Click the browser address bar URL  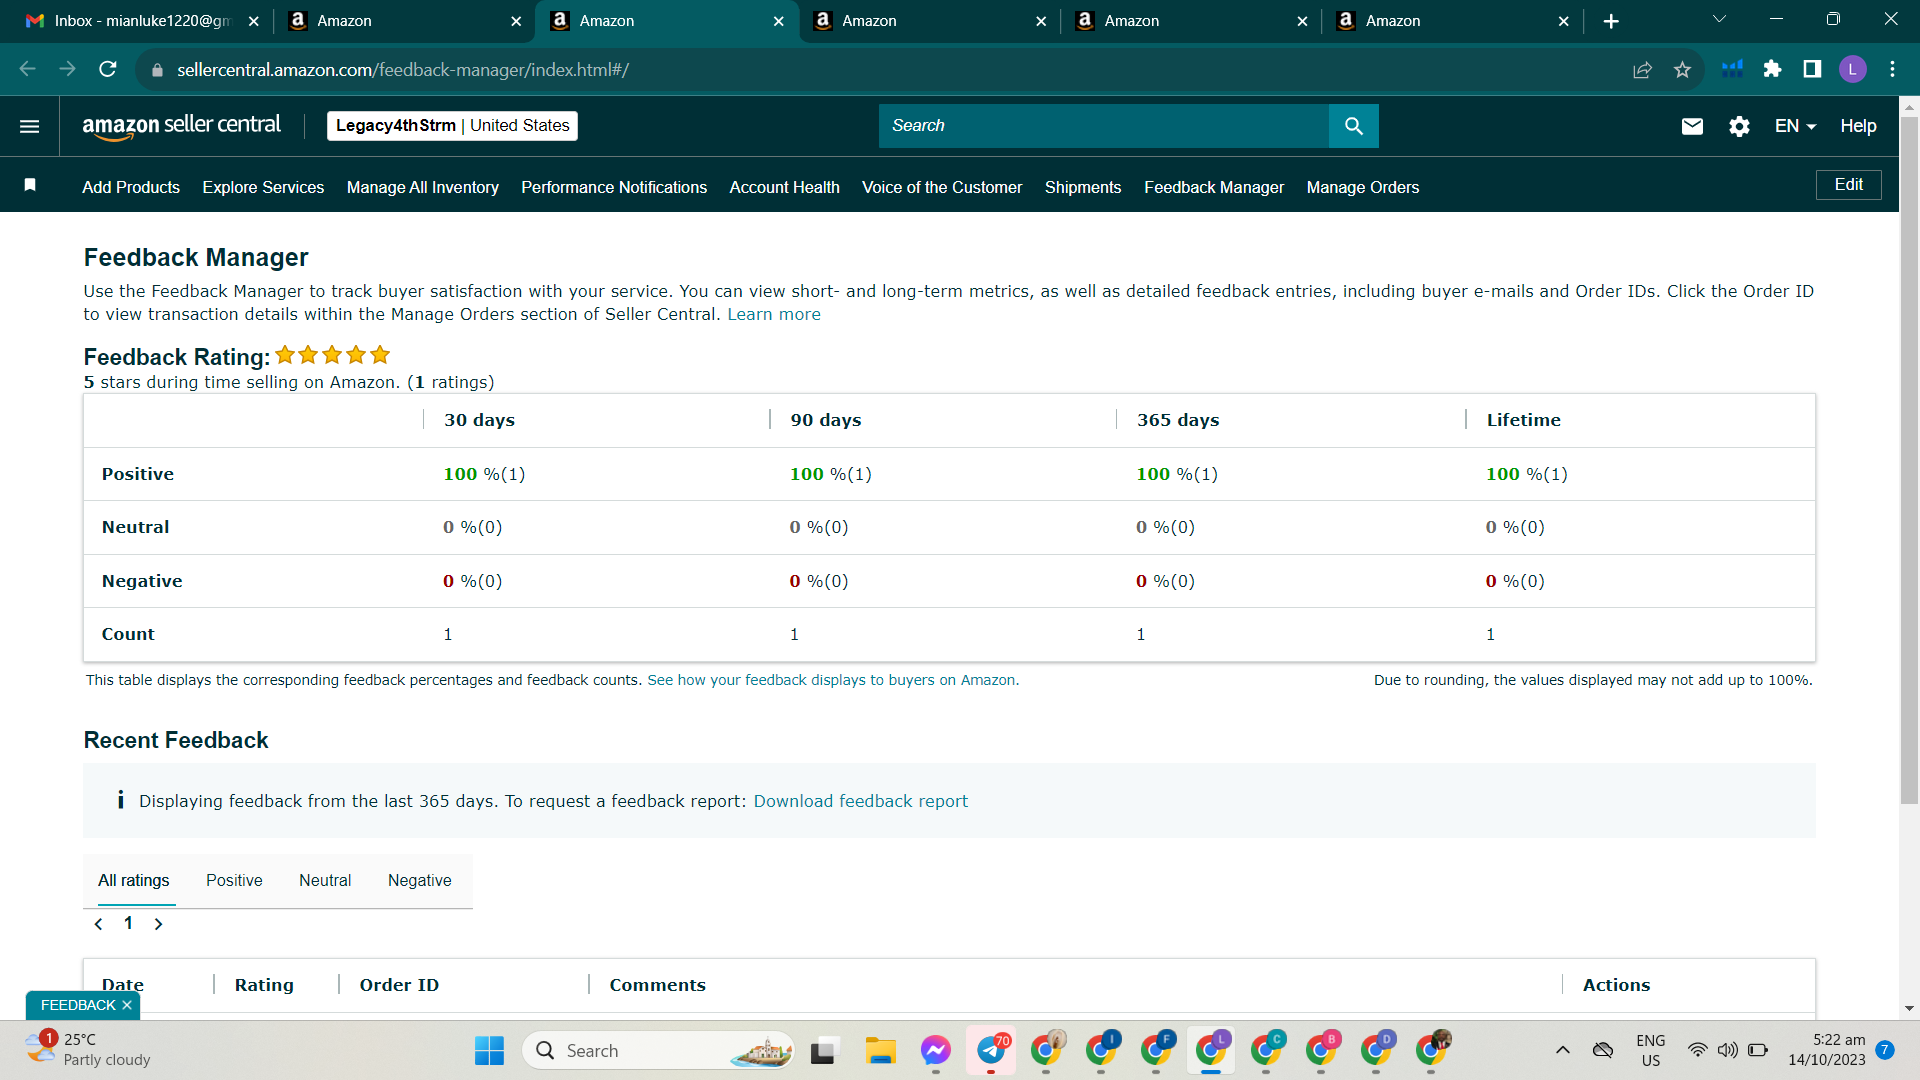[x=402, y=70]
